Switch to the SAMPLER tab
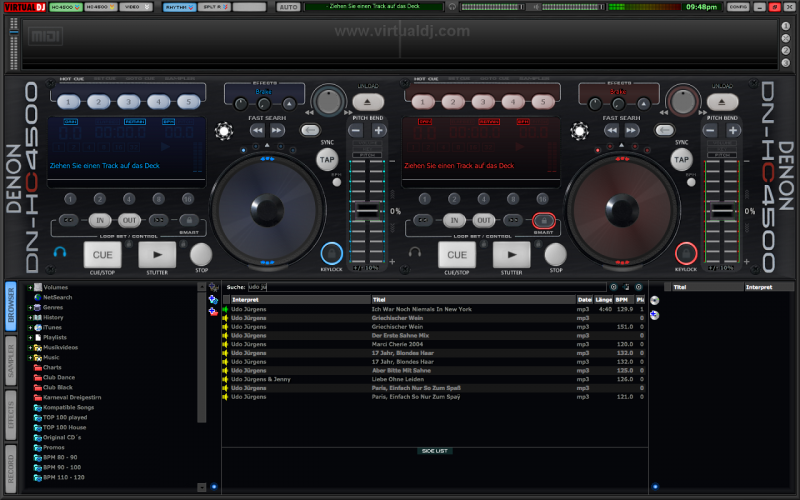The width and height of the screenshot is (800, 500). tap(11, 360)
